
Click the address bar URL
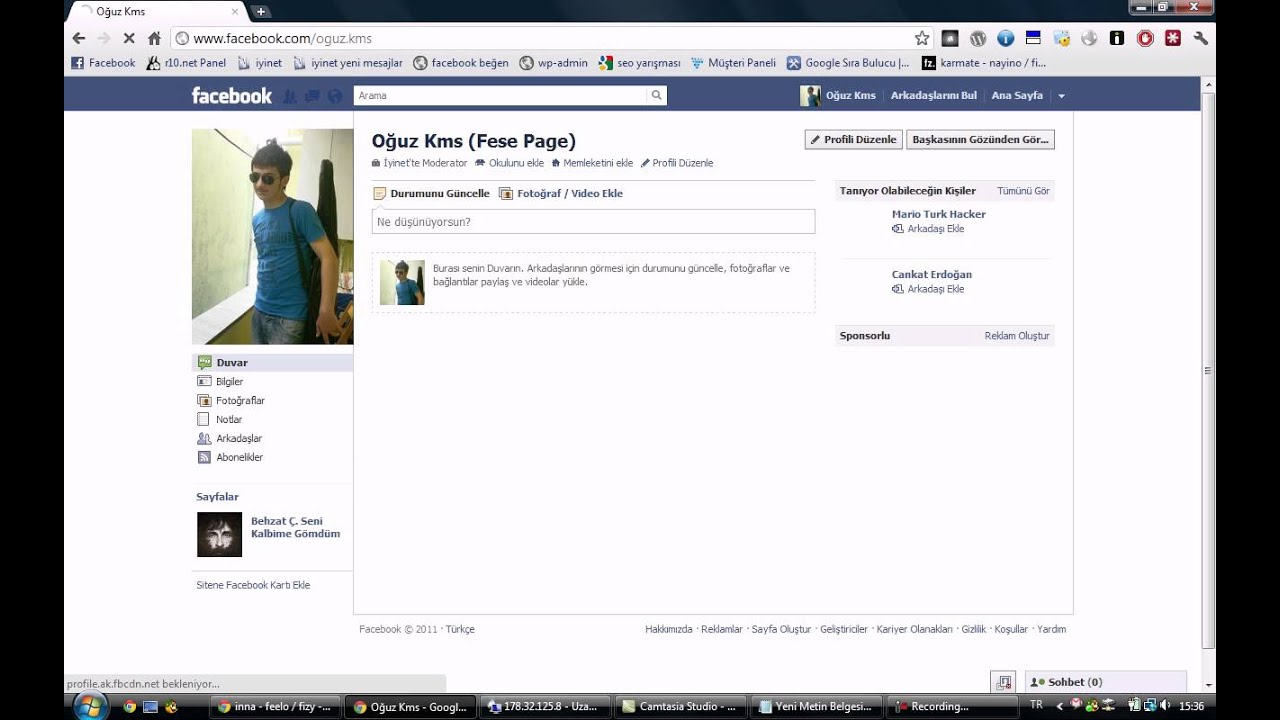click(282, 38)
